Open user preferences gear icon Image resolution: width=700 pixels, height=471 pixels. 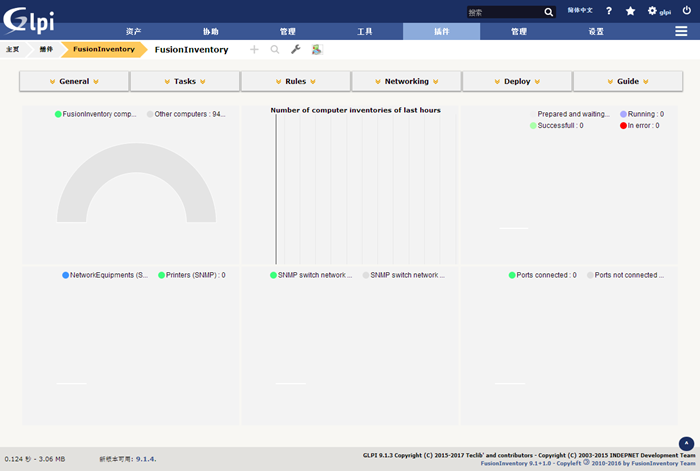[x=652, y=11]
